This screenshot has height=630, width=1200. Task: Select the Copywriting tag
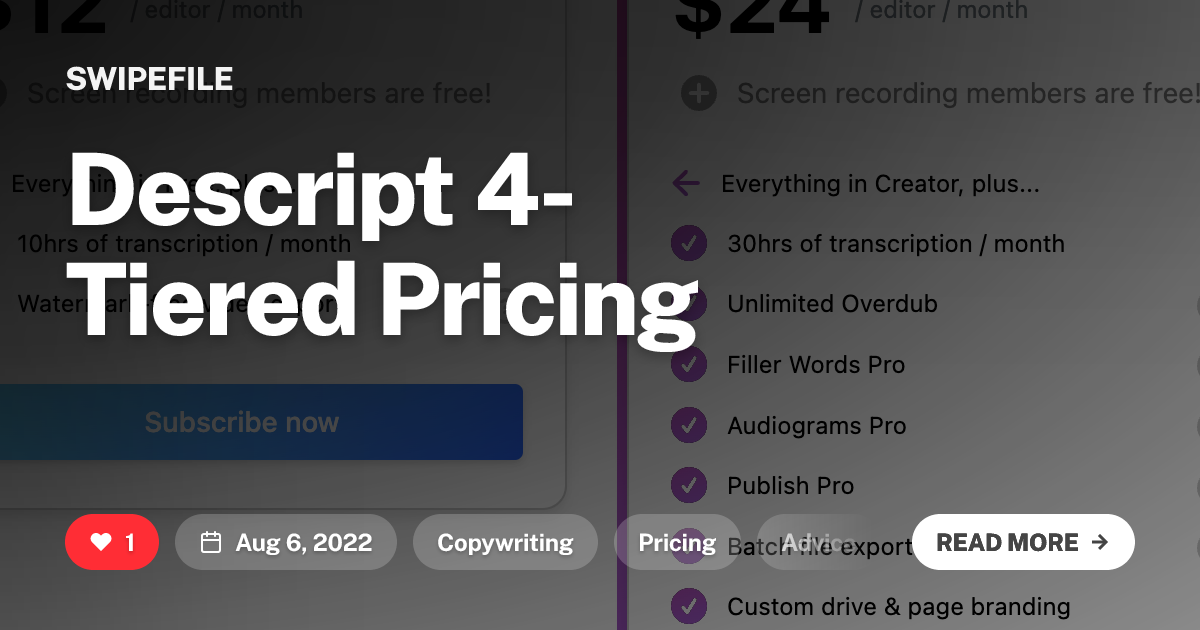click(x=505, y=542)
